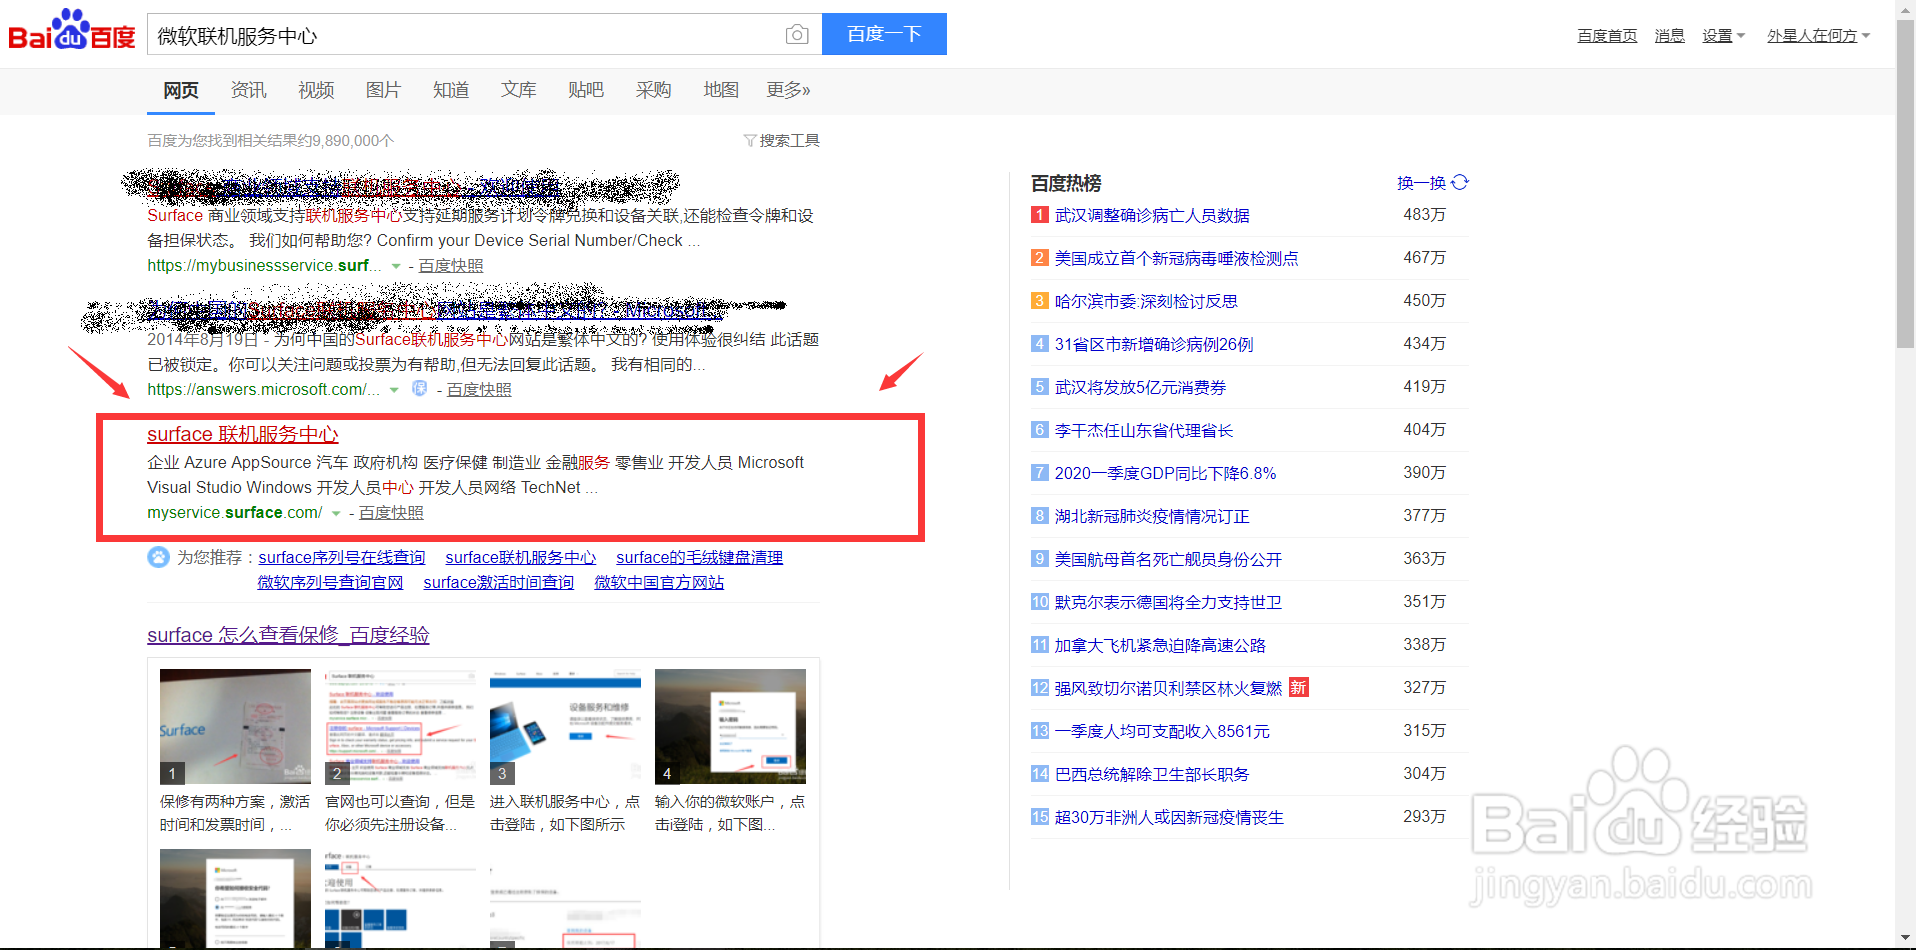Viewport: 1916px width, 950px height.
Task: Click scrollbar up arrow
Action: pyautogui.click(x=1906, y=9)
